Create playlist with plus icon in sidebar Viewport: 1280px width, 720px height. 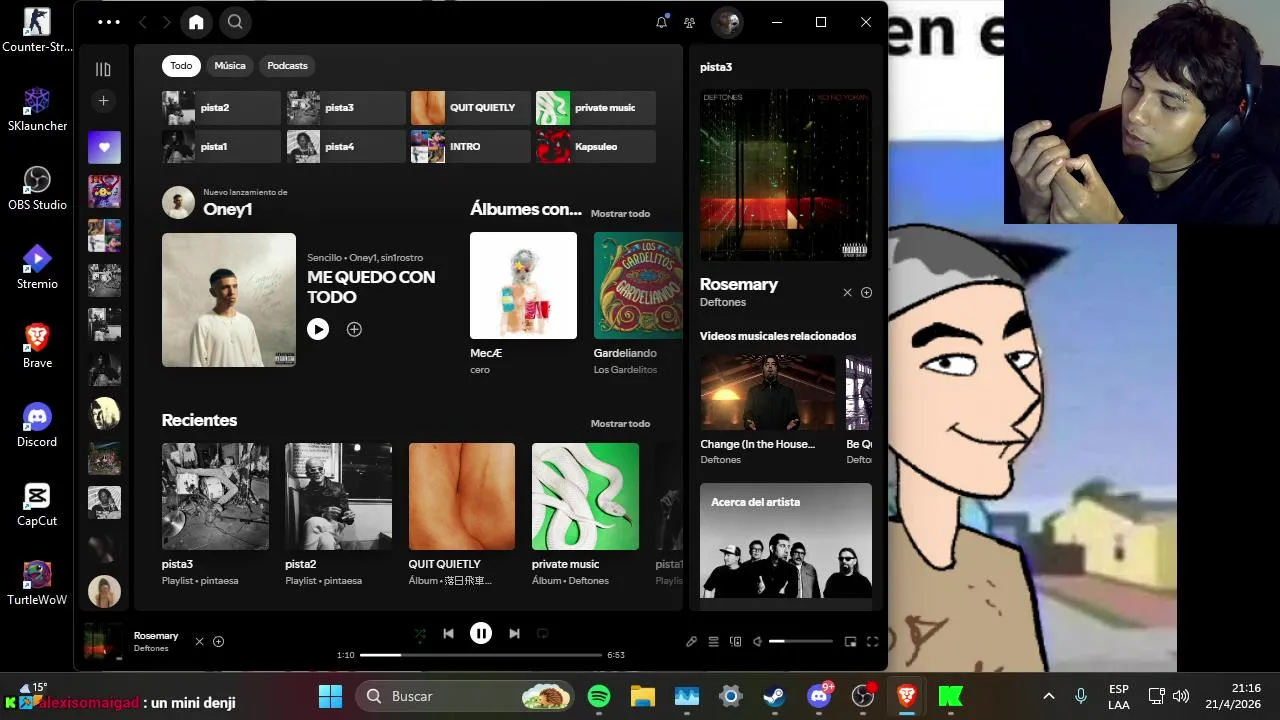tap(103, 100)
